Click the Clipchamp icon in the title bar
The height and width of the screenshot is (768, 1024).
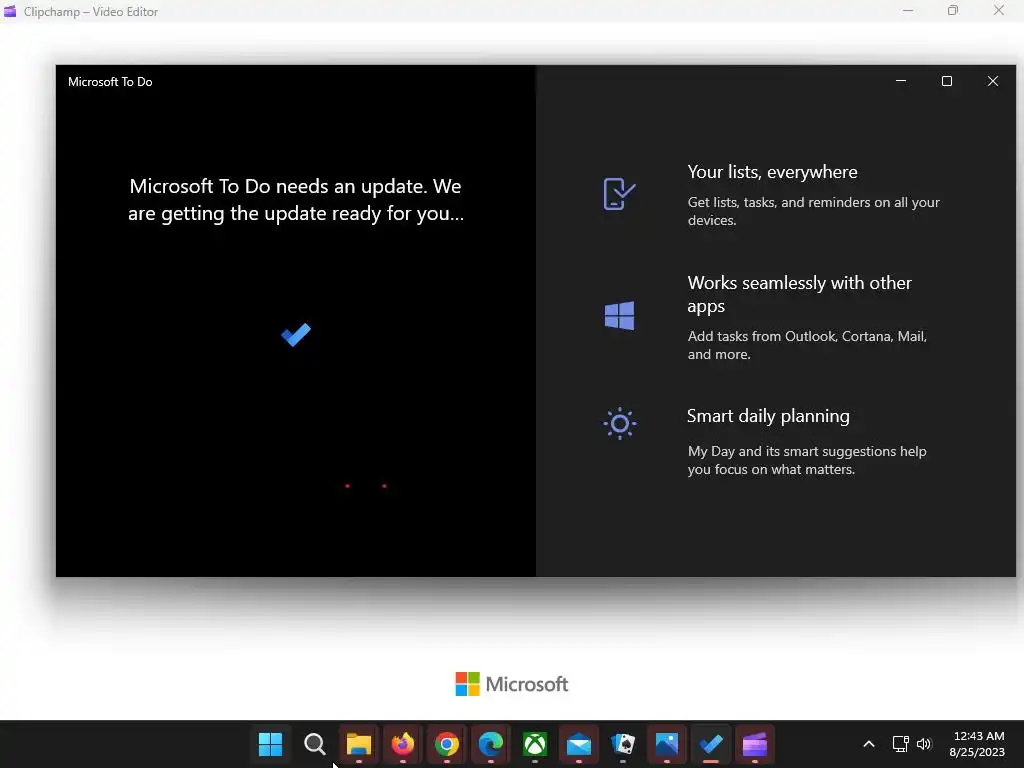pyautogui.click(x=10, y=11)
